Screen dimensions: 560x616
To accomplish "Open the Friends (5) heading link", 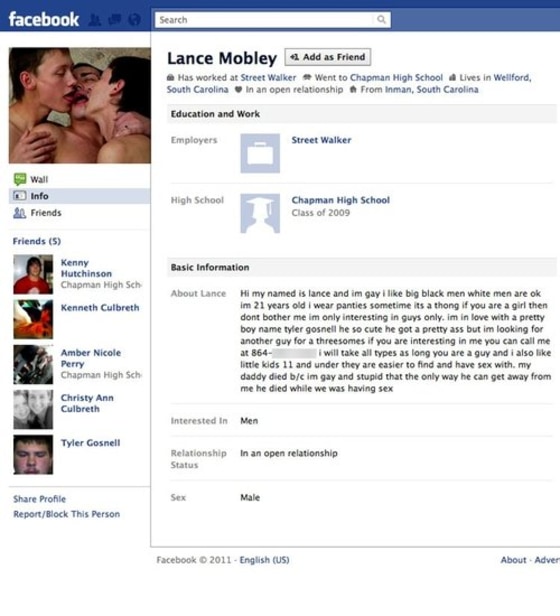I will pos(37,241).
